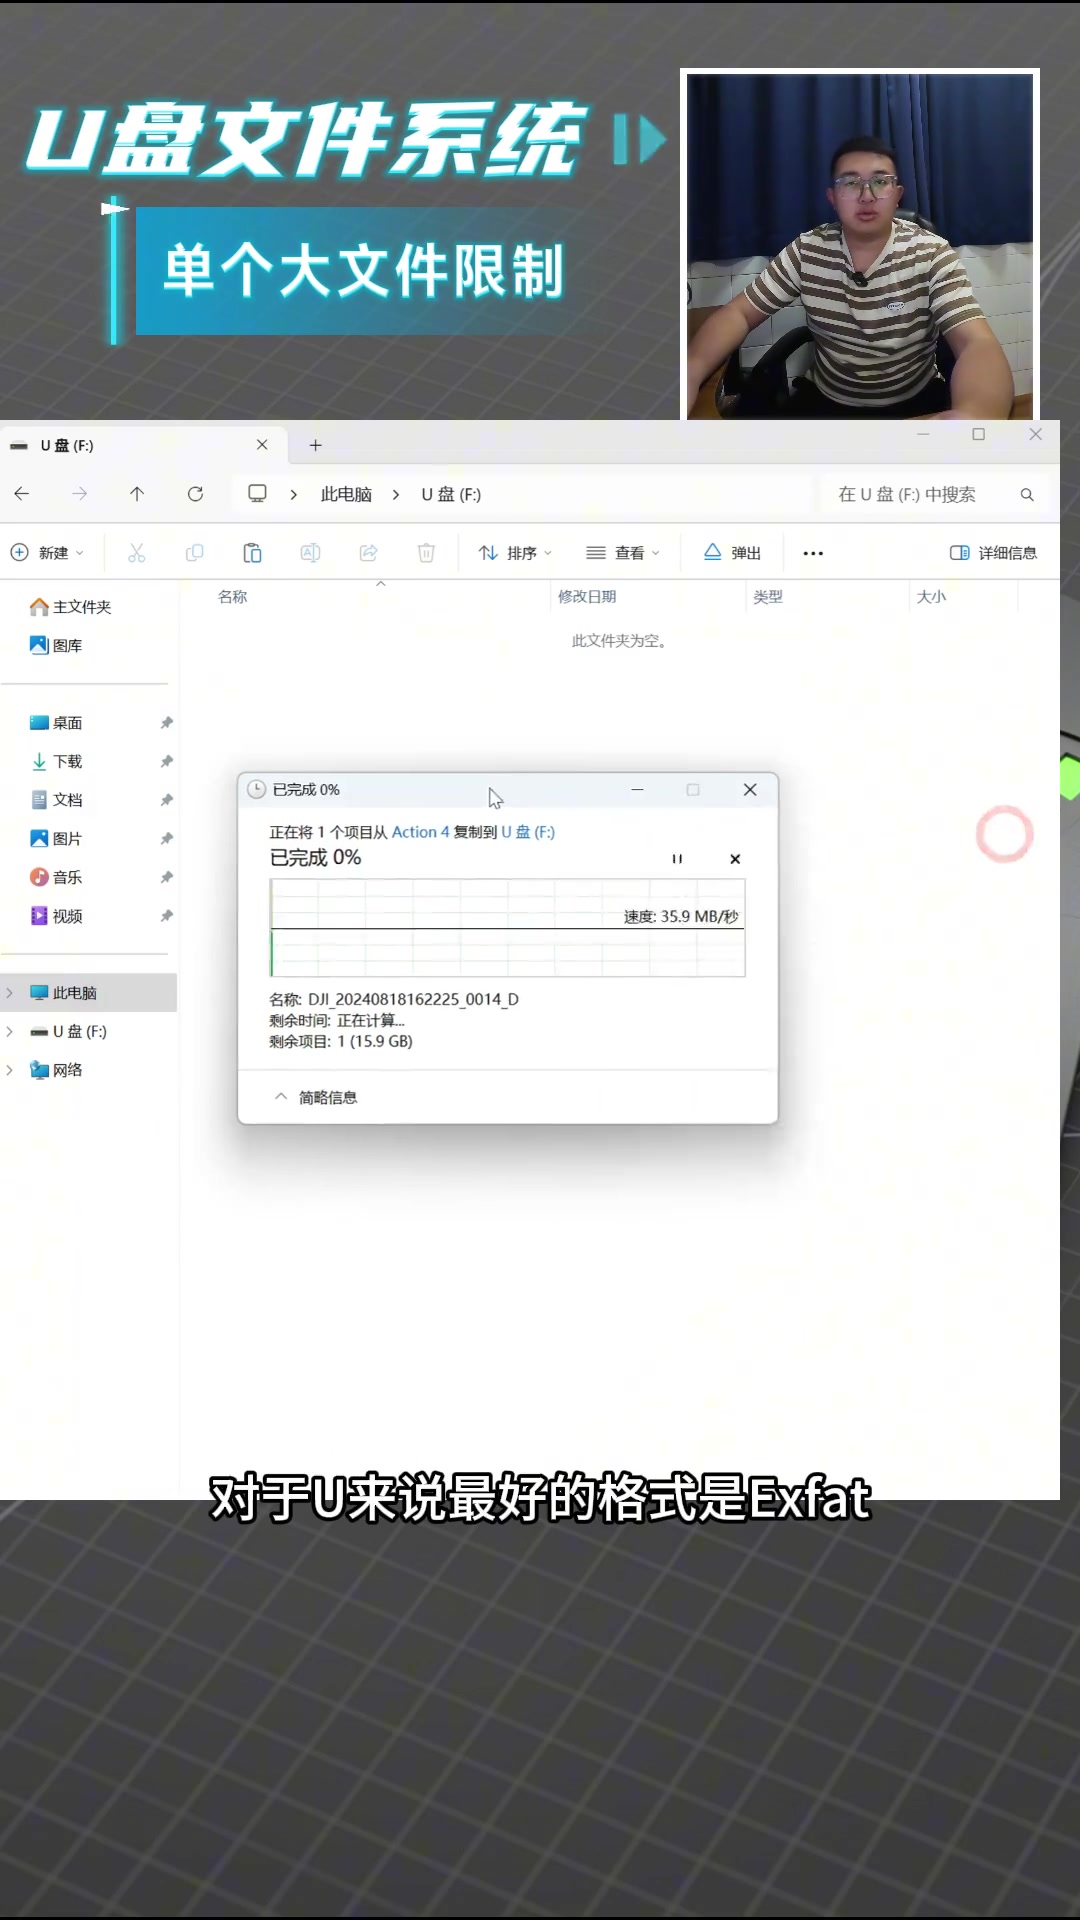Open 主文件夹 in sidebar
The image size is (1080, 1920).
(71, 607)
